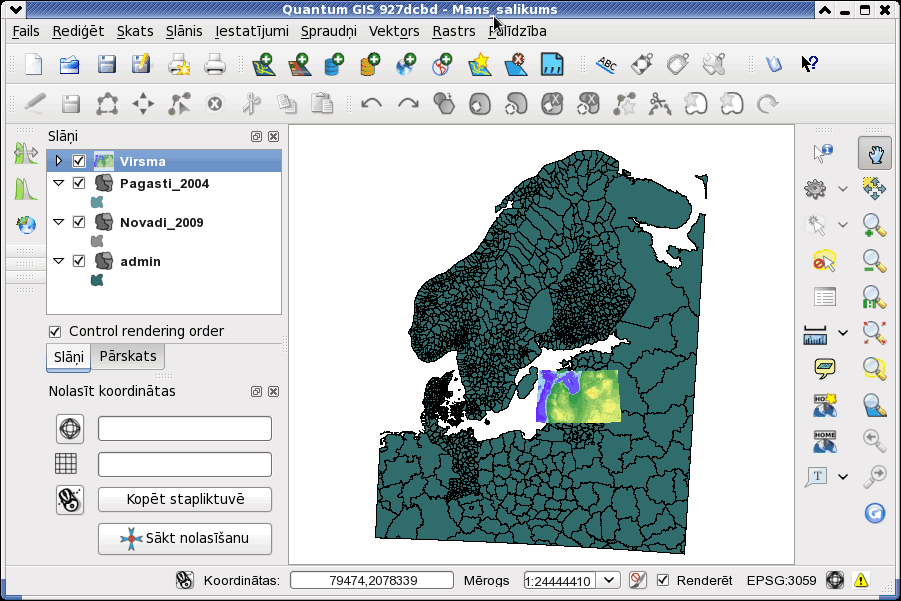Open CRS status globe icon in status bar
The height and width of the screenshot is (601, 901).
pos(834,580)
